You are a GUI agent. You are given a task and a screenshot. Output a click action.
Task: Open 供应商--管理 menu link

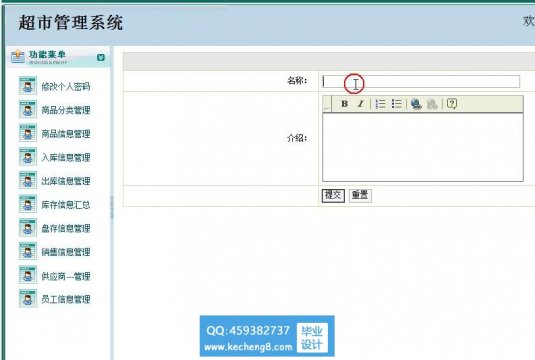66,276
